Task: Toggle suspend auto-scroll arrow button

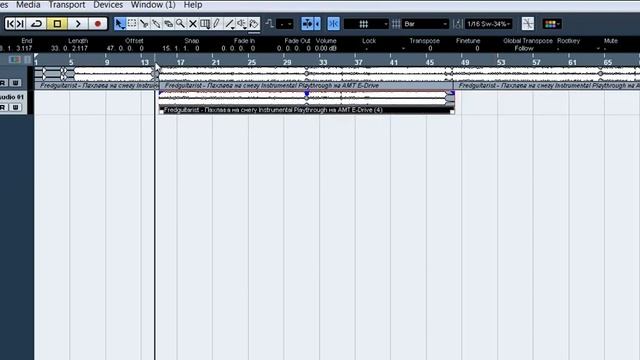Action: (x=318, y=24)
